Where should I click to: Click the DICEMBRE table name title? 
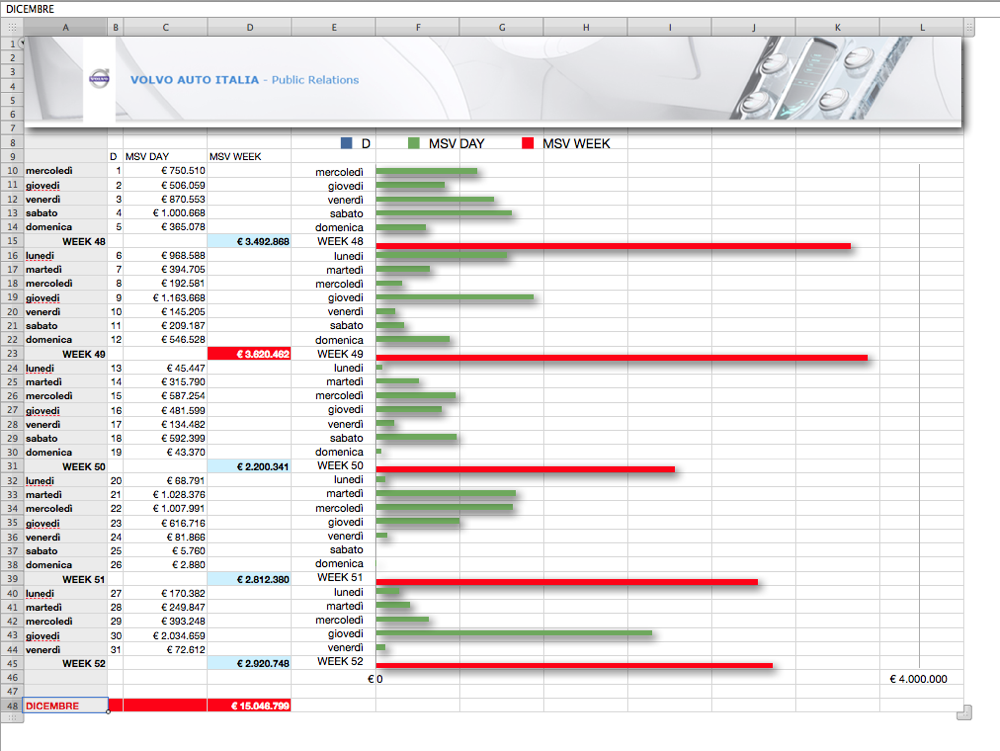[30, 9]
